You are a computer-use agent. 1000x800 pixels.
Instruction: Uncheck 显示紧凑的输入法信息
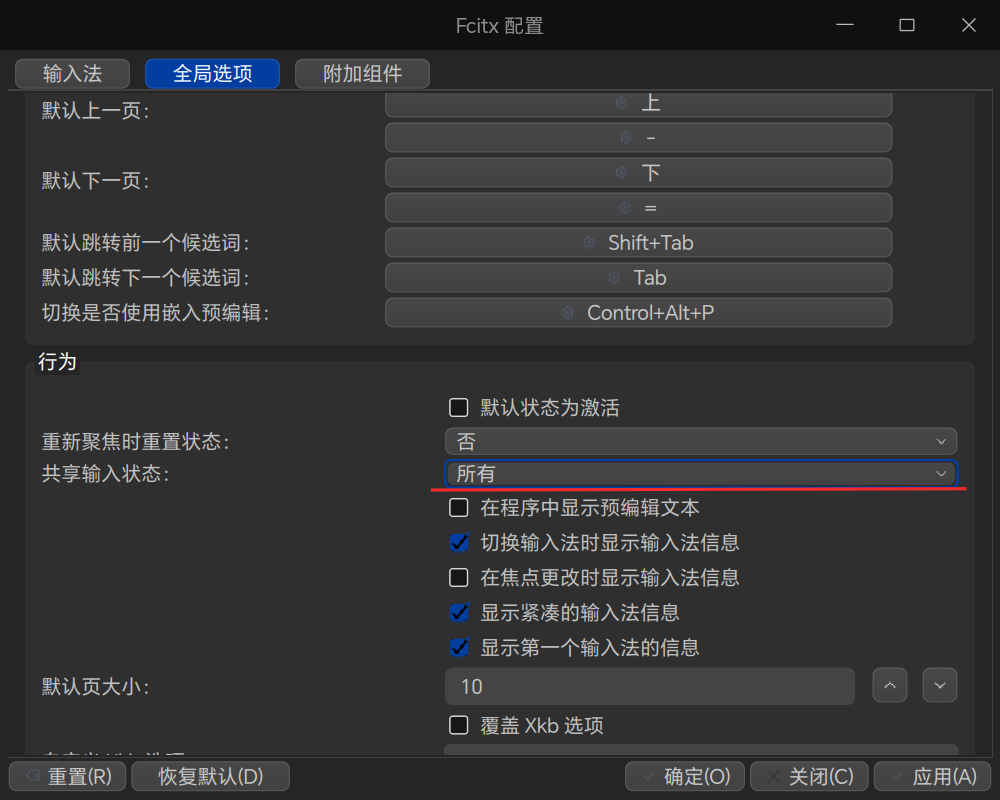click(x=459, y=612)
